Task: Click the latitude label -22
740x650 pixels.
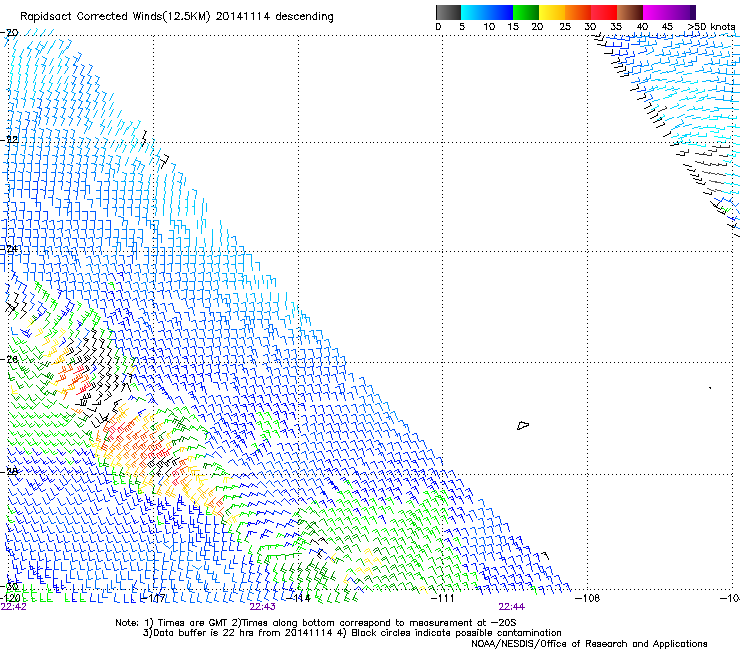Action: coord(9,140)
